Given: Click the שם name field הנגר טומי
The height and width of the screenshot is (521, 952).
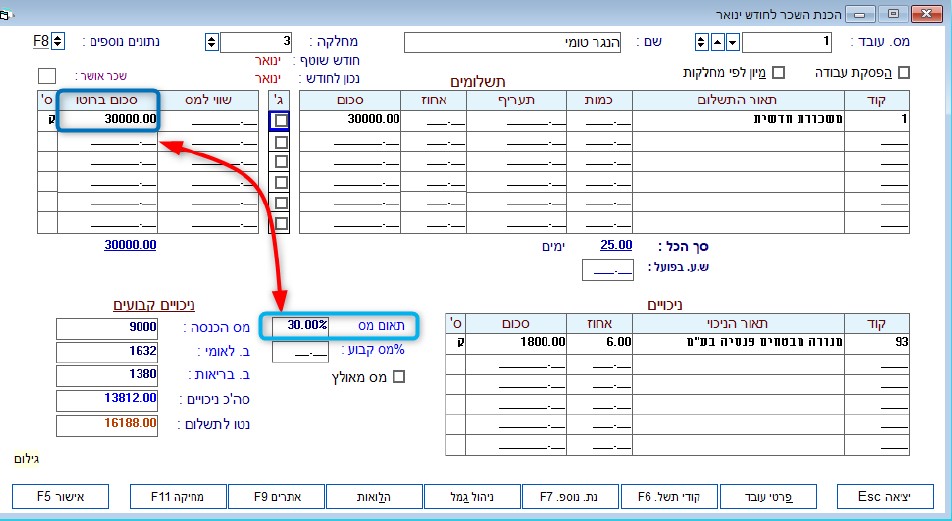Looking at the screenshot, I should click(x=512, y=43).
